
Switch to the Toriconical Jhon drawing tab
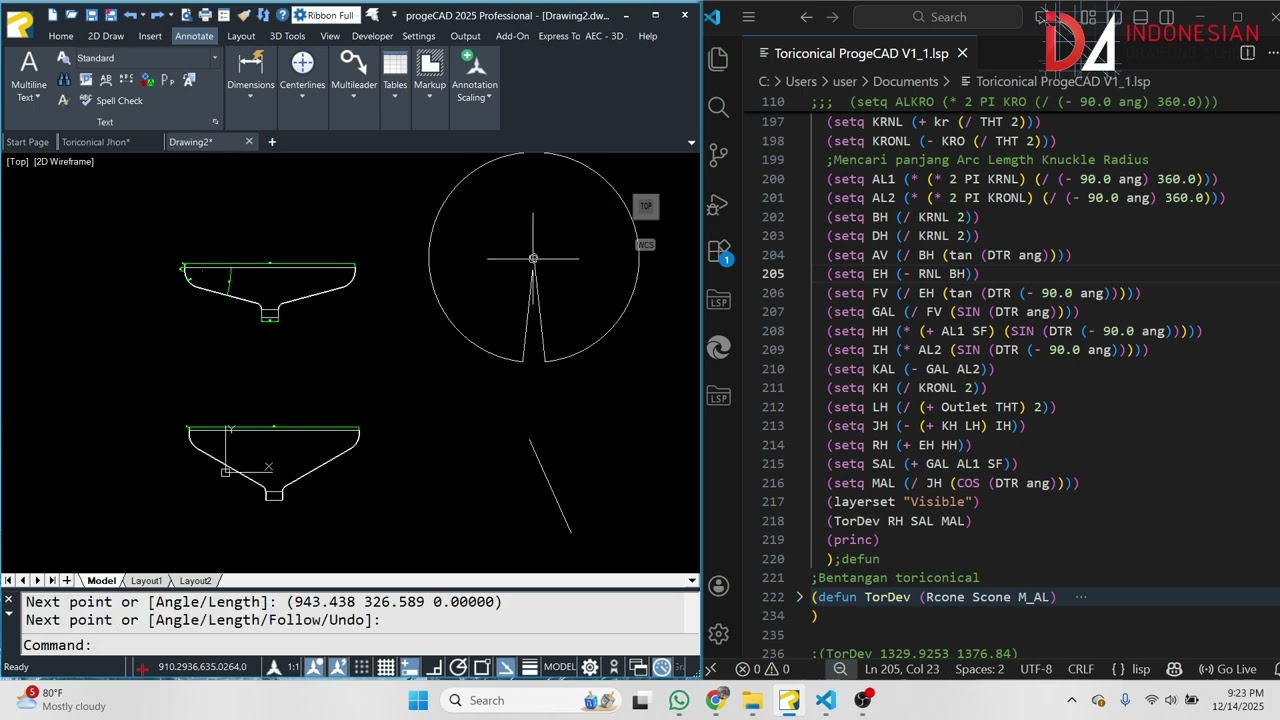coord(96,142)
